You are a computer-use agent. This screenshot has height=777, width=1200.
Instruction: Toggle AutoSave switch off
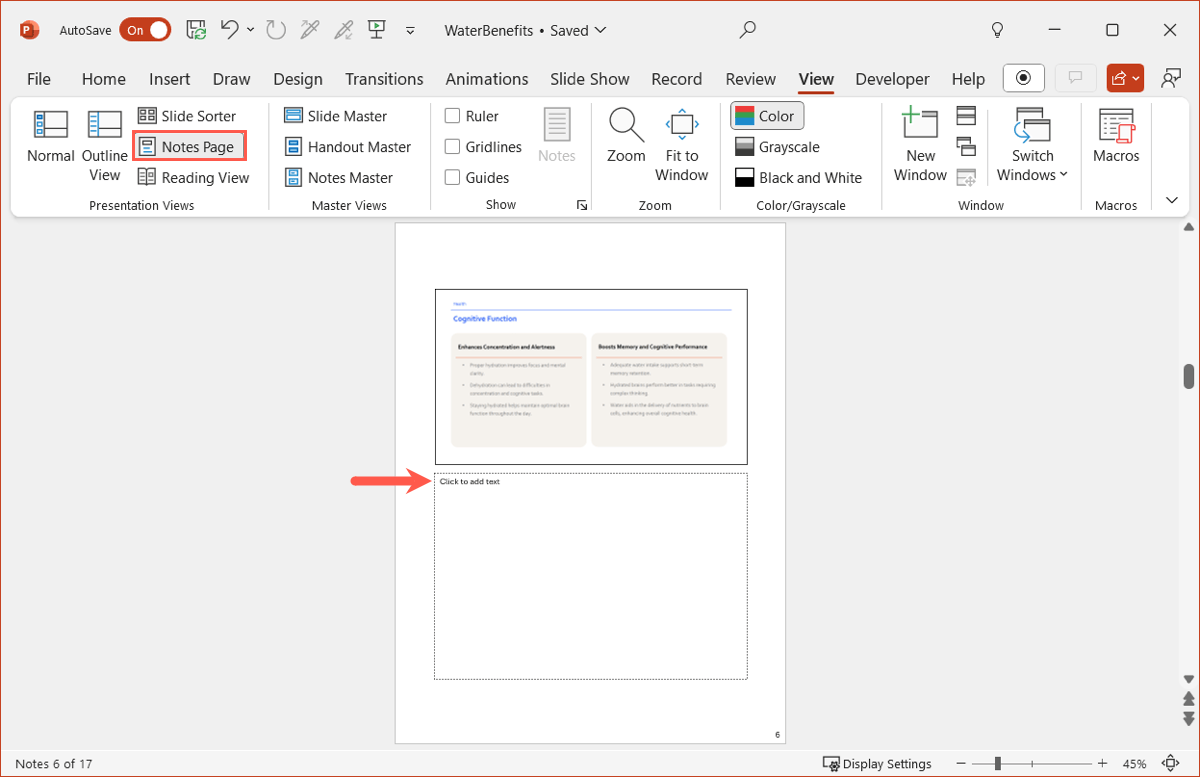pyautogui.click(x=144, y=30)
